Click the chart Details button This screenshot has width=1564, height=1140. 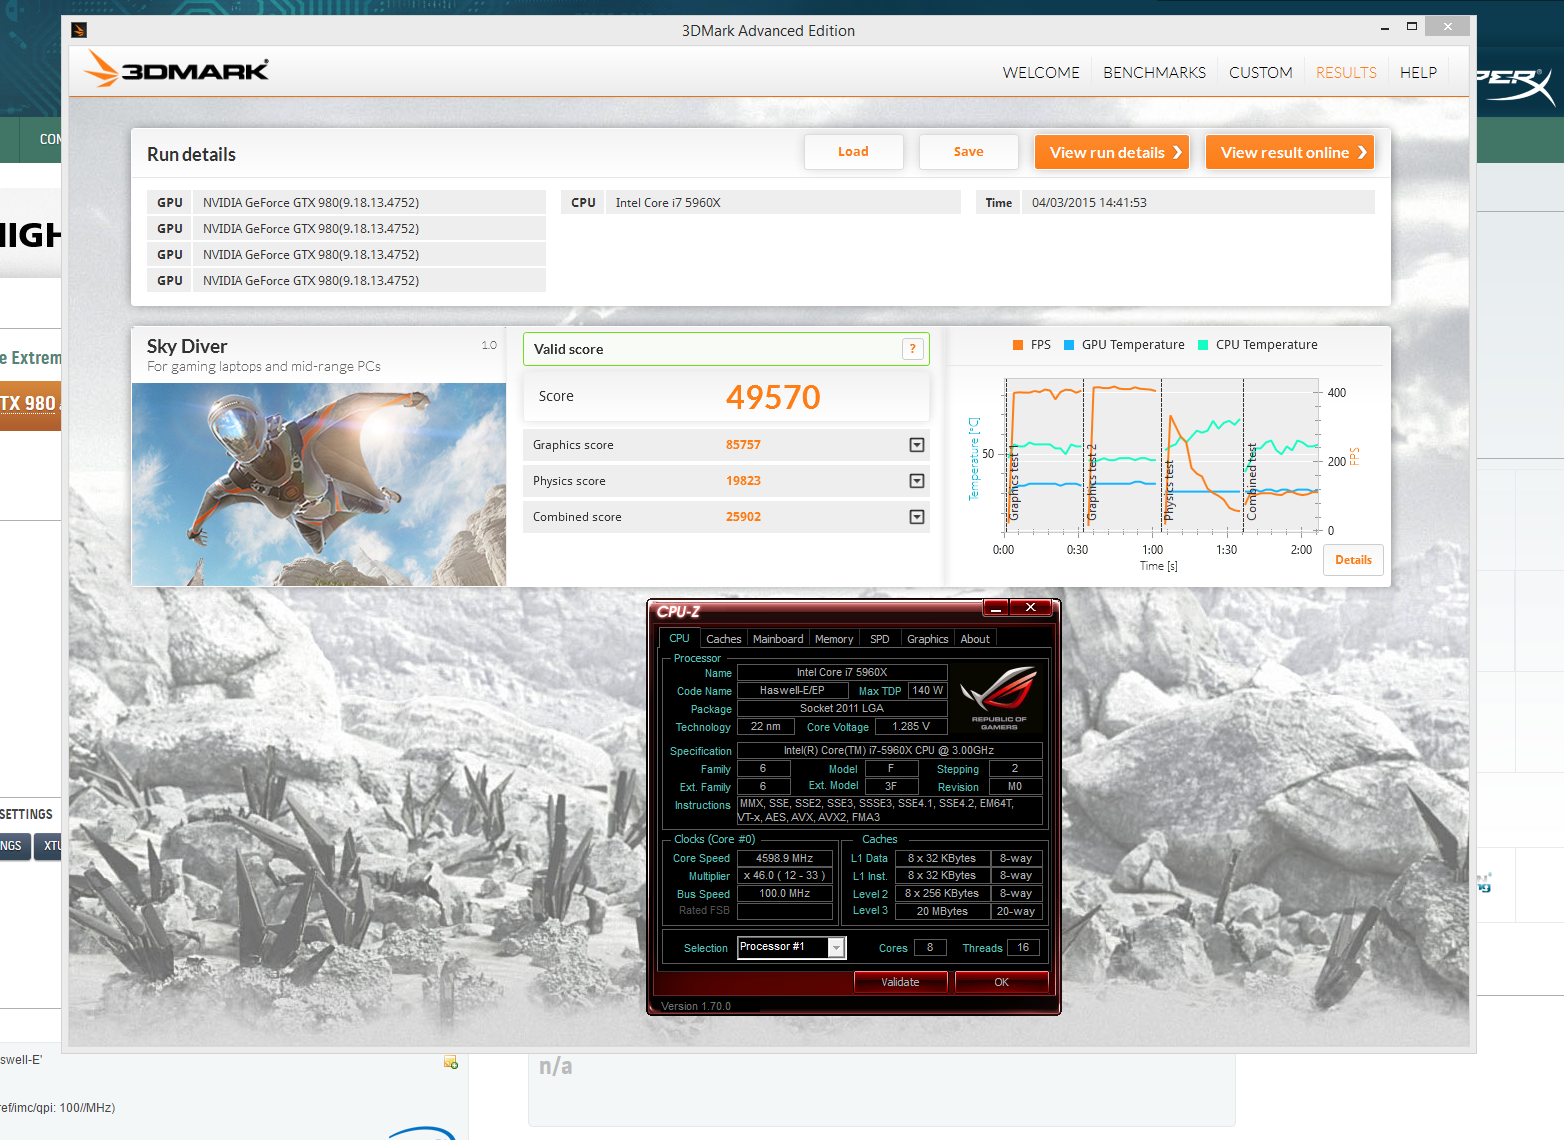1353,560
